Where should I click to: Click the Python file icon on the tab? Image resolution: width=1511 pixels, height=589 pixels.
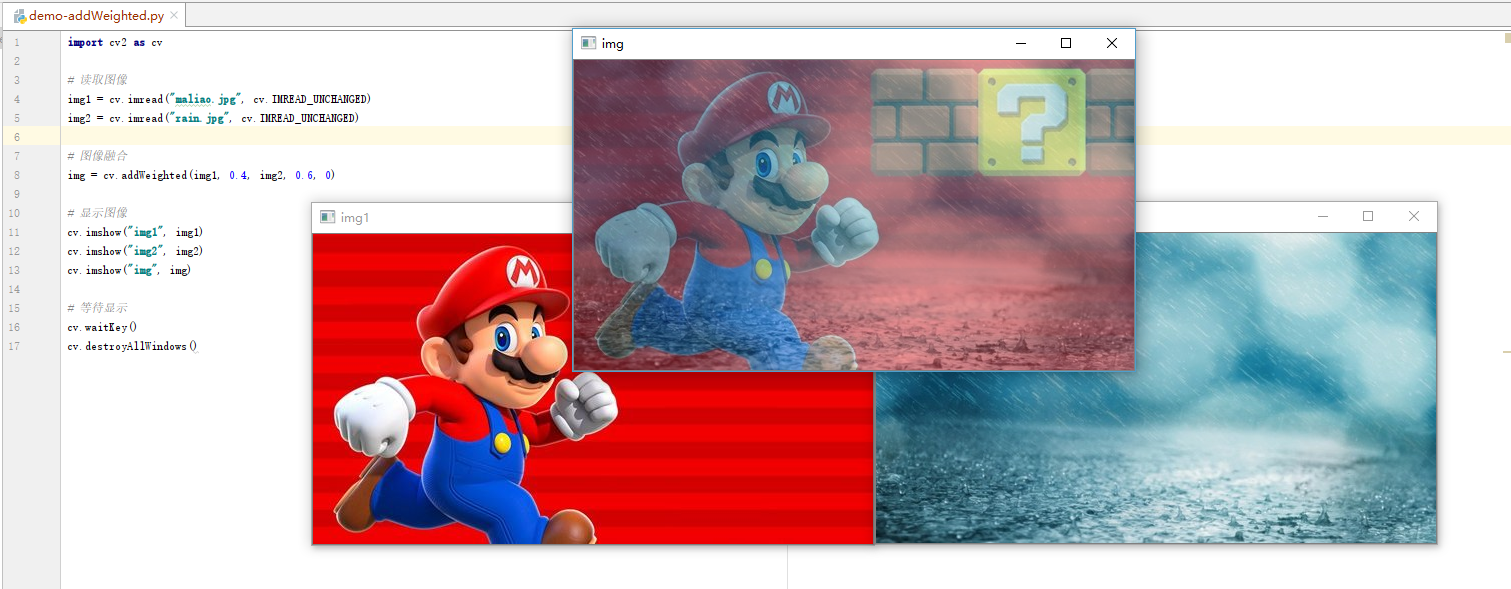[x=20, y=16]
